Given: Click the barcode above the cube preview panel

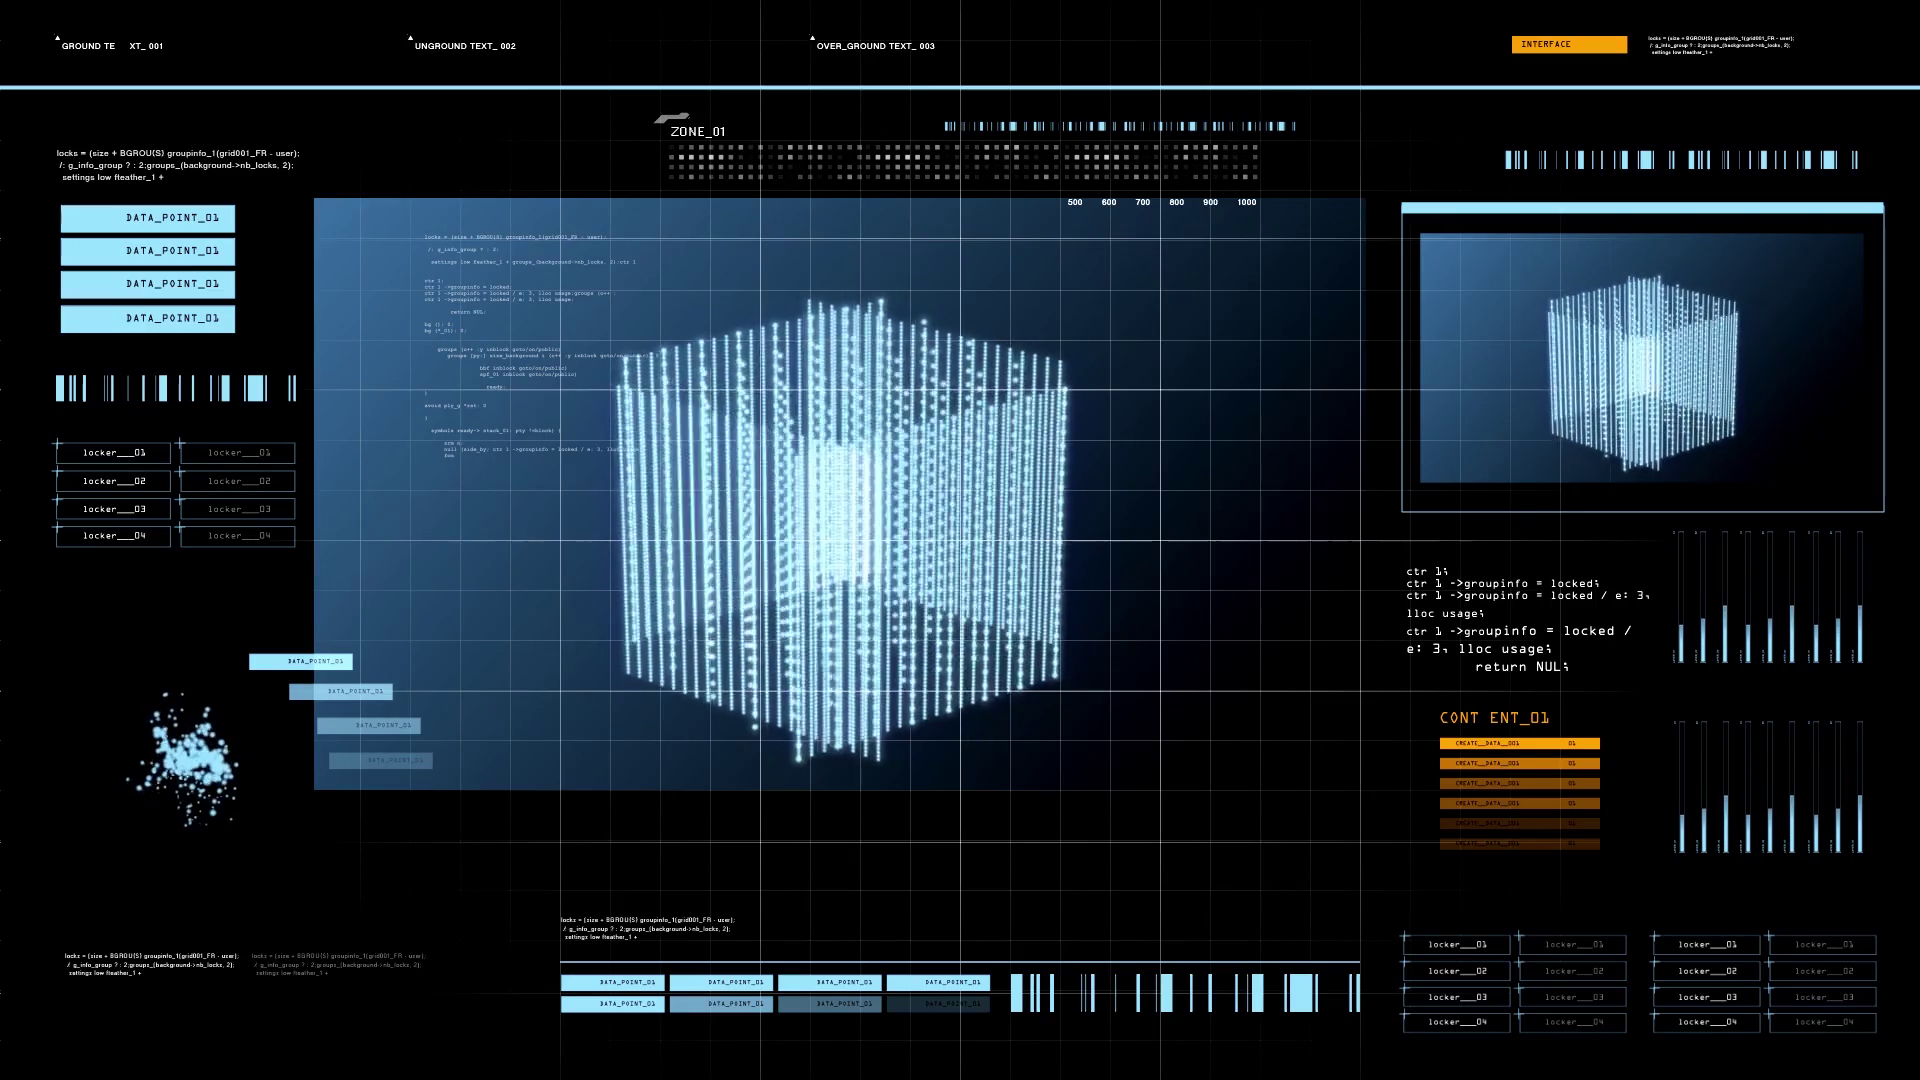Looking at the screenshot, I should pyautogui.click(x=1681, y=160).
